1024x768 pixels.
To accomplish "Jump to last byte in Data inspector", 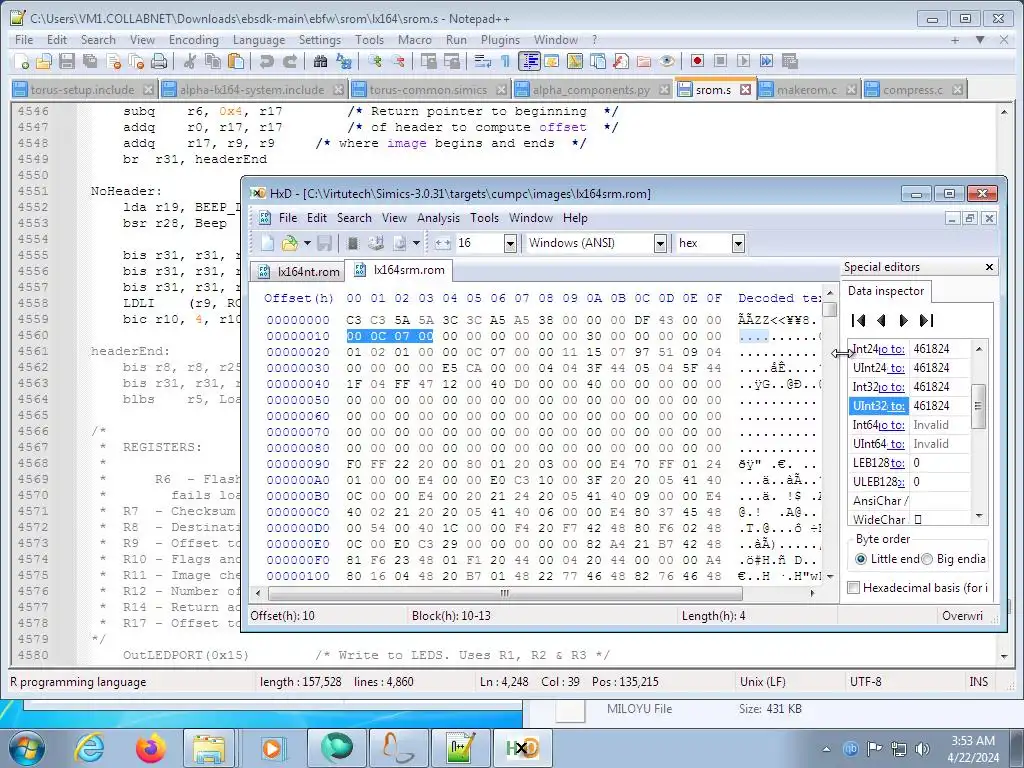I will [926, 321].
